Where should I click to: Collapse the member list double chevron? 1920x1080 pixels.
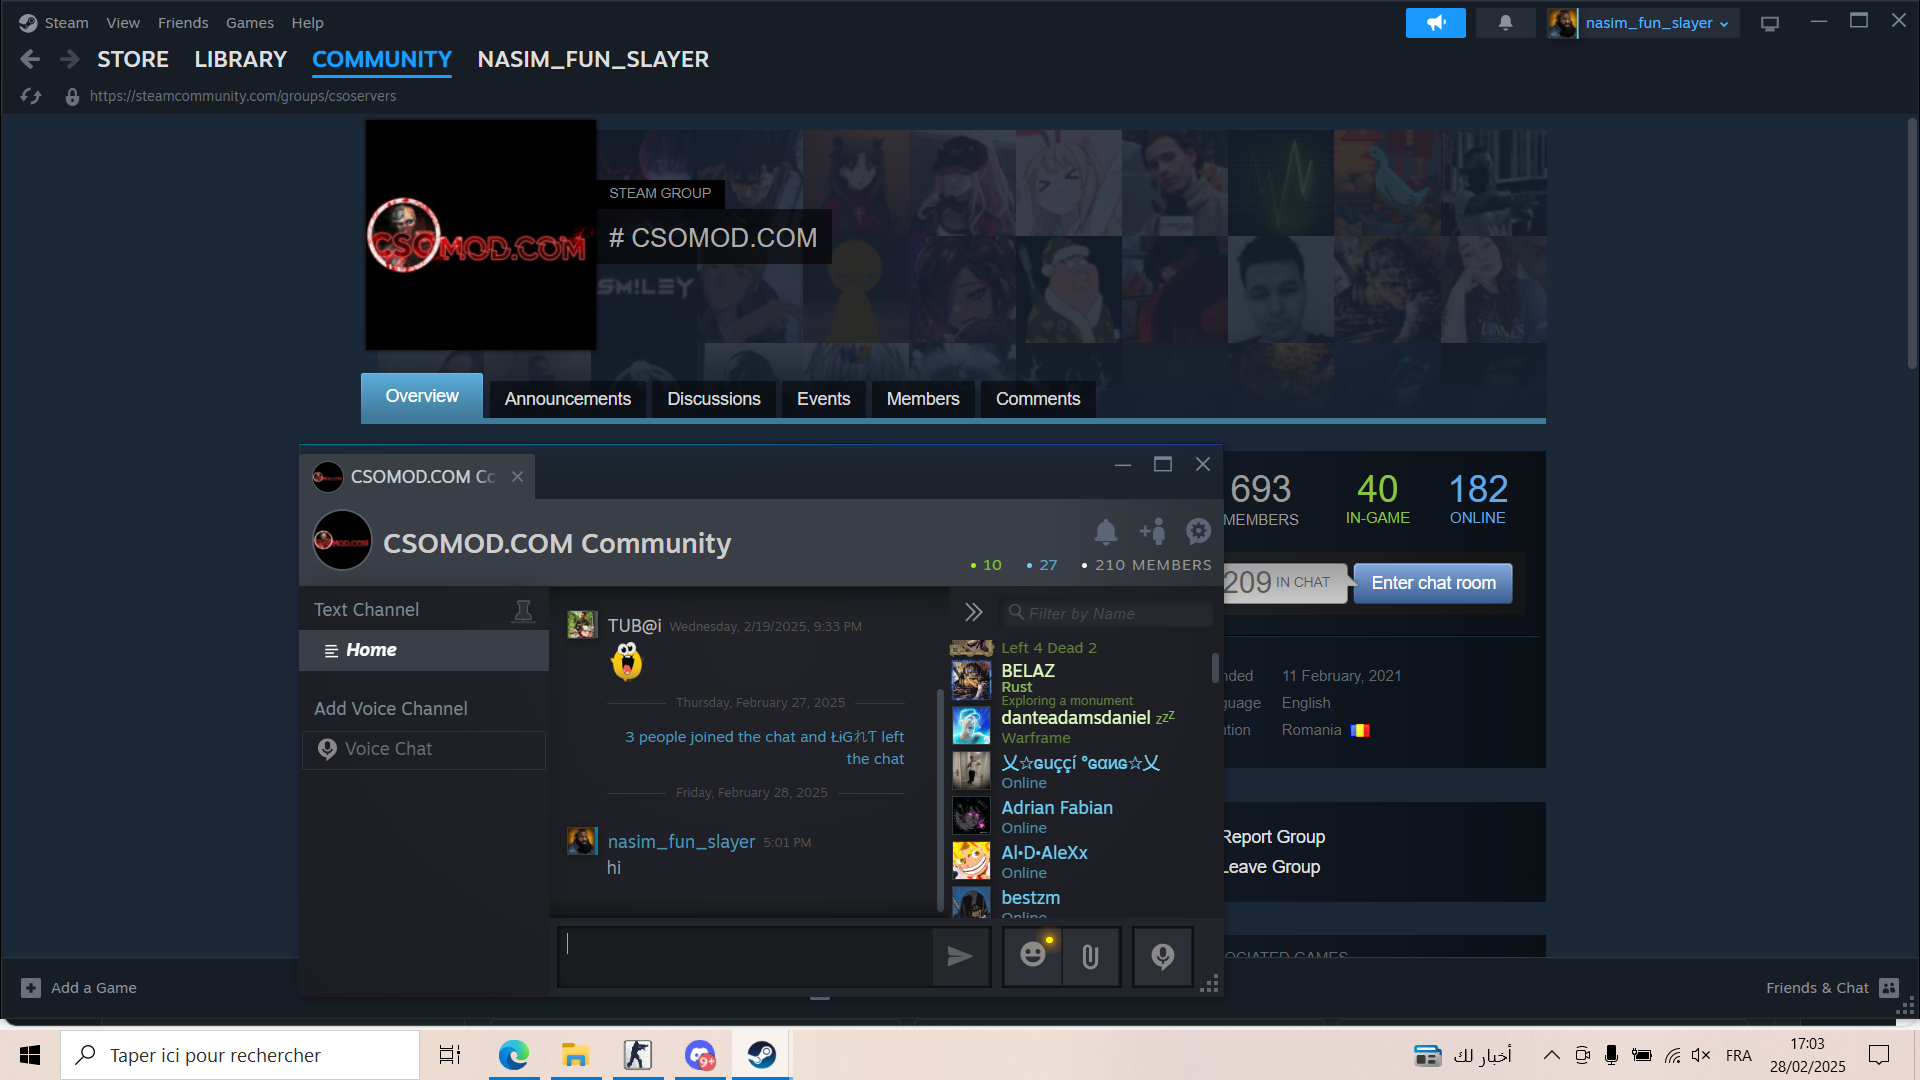973,612
